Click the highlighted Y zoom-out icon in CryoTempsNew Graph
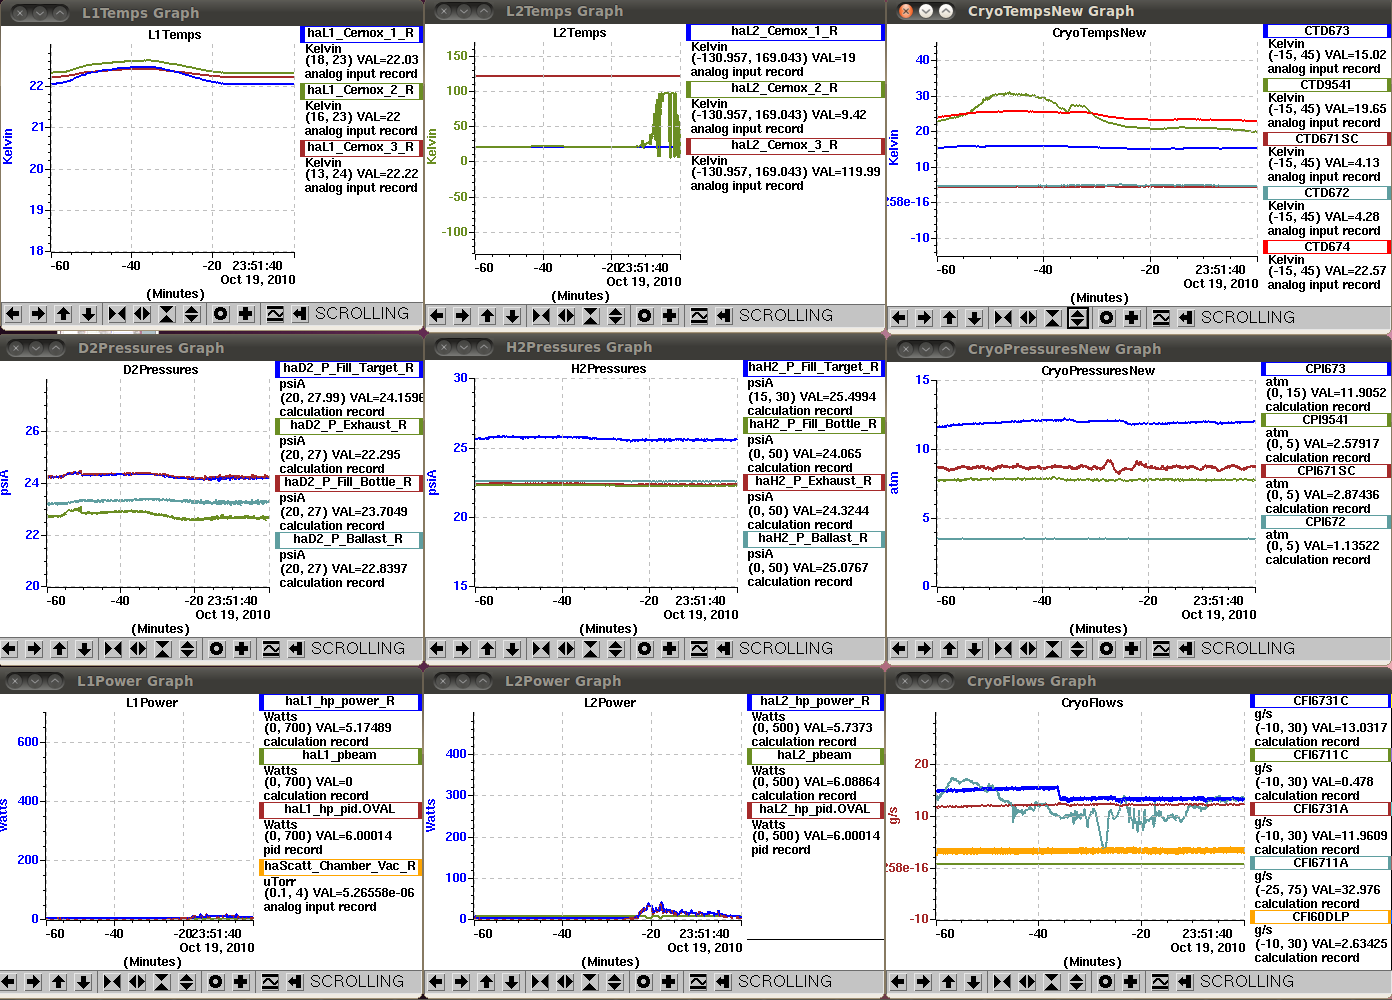Image resolution: width=1392 pixels, height=1000 pixels. click(x=1078, y=318)
